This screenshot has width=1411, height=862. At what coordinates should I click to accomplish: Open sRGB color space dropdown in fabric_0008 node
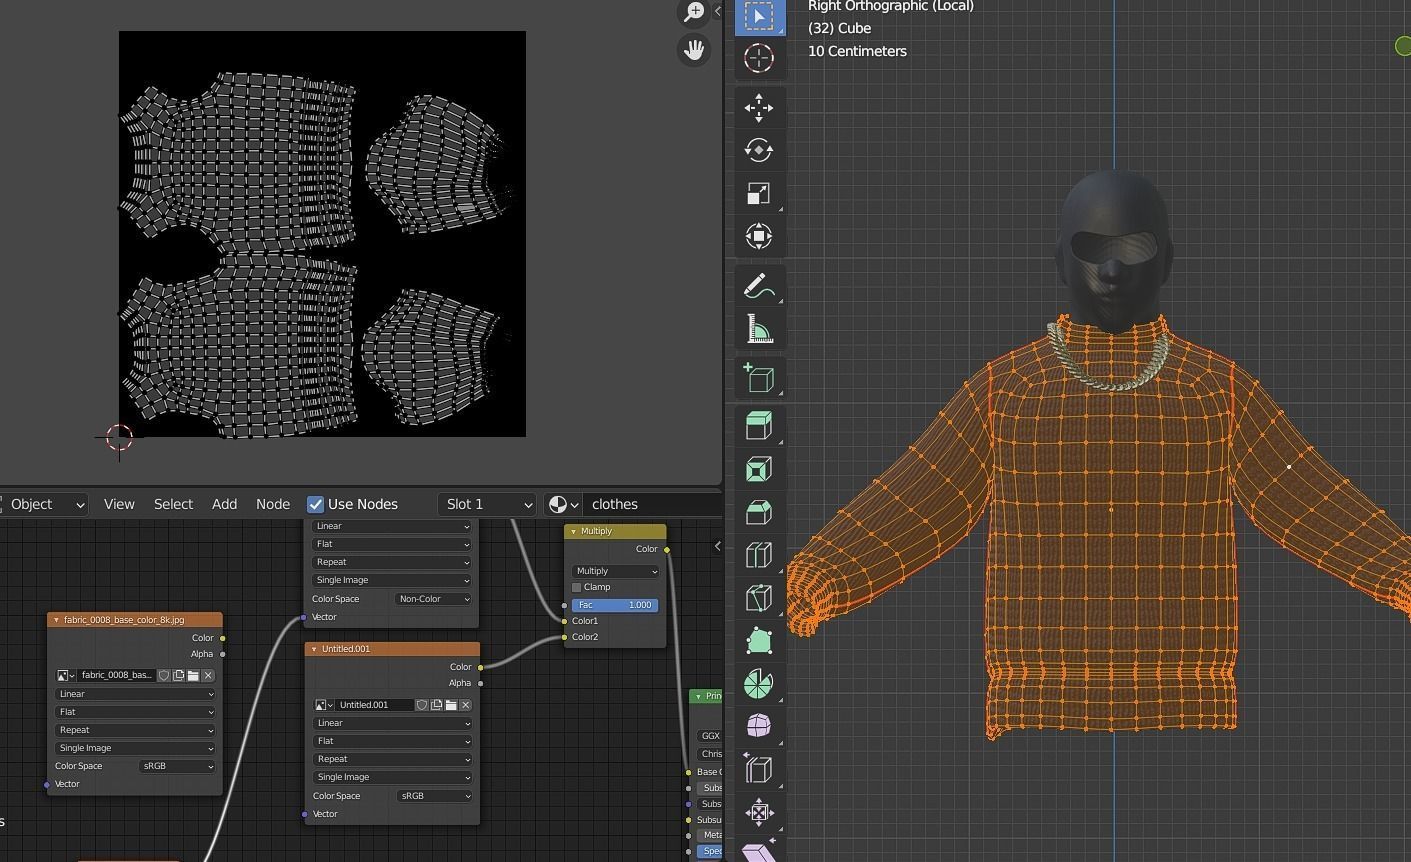coord(177,766)
